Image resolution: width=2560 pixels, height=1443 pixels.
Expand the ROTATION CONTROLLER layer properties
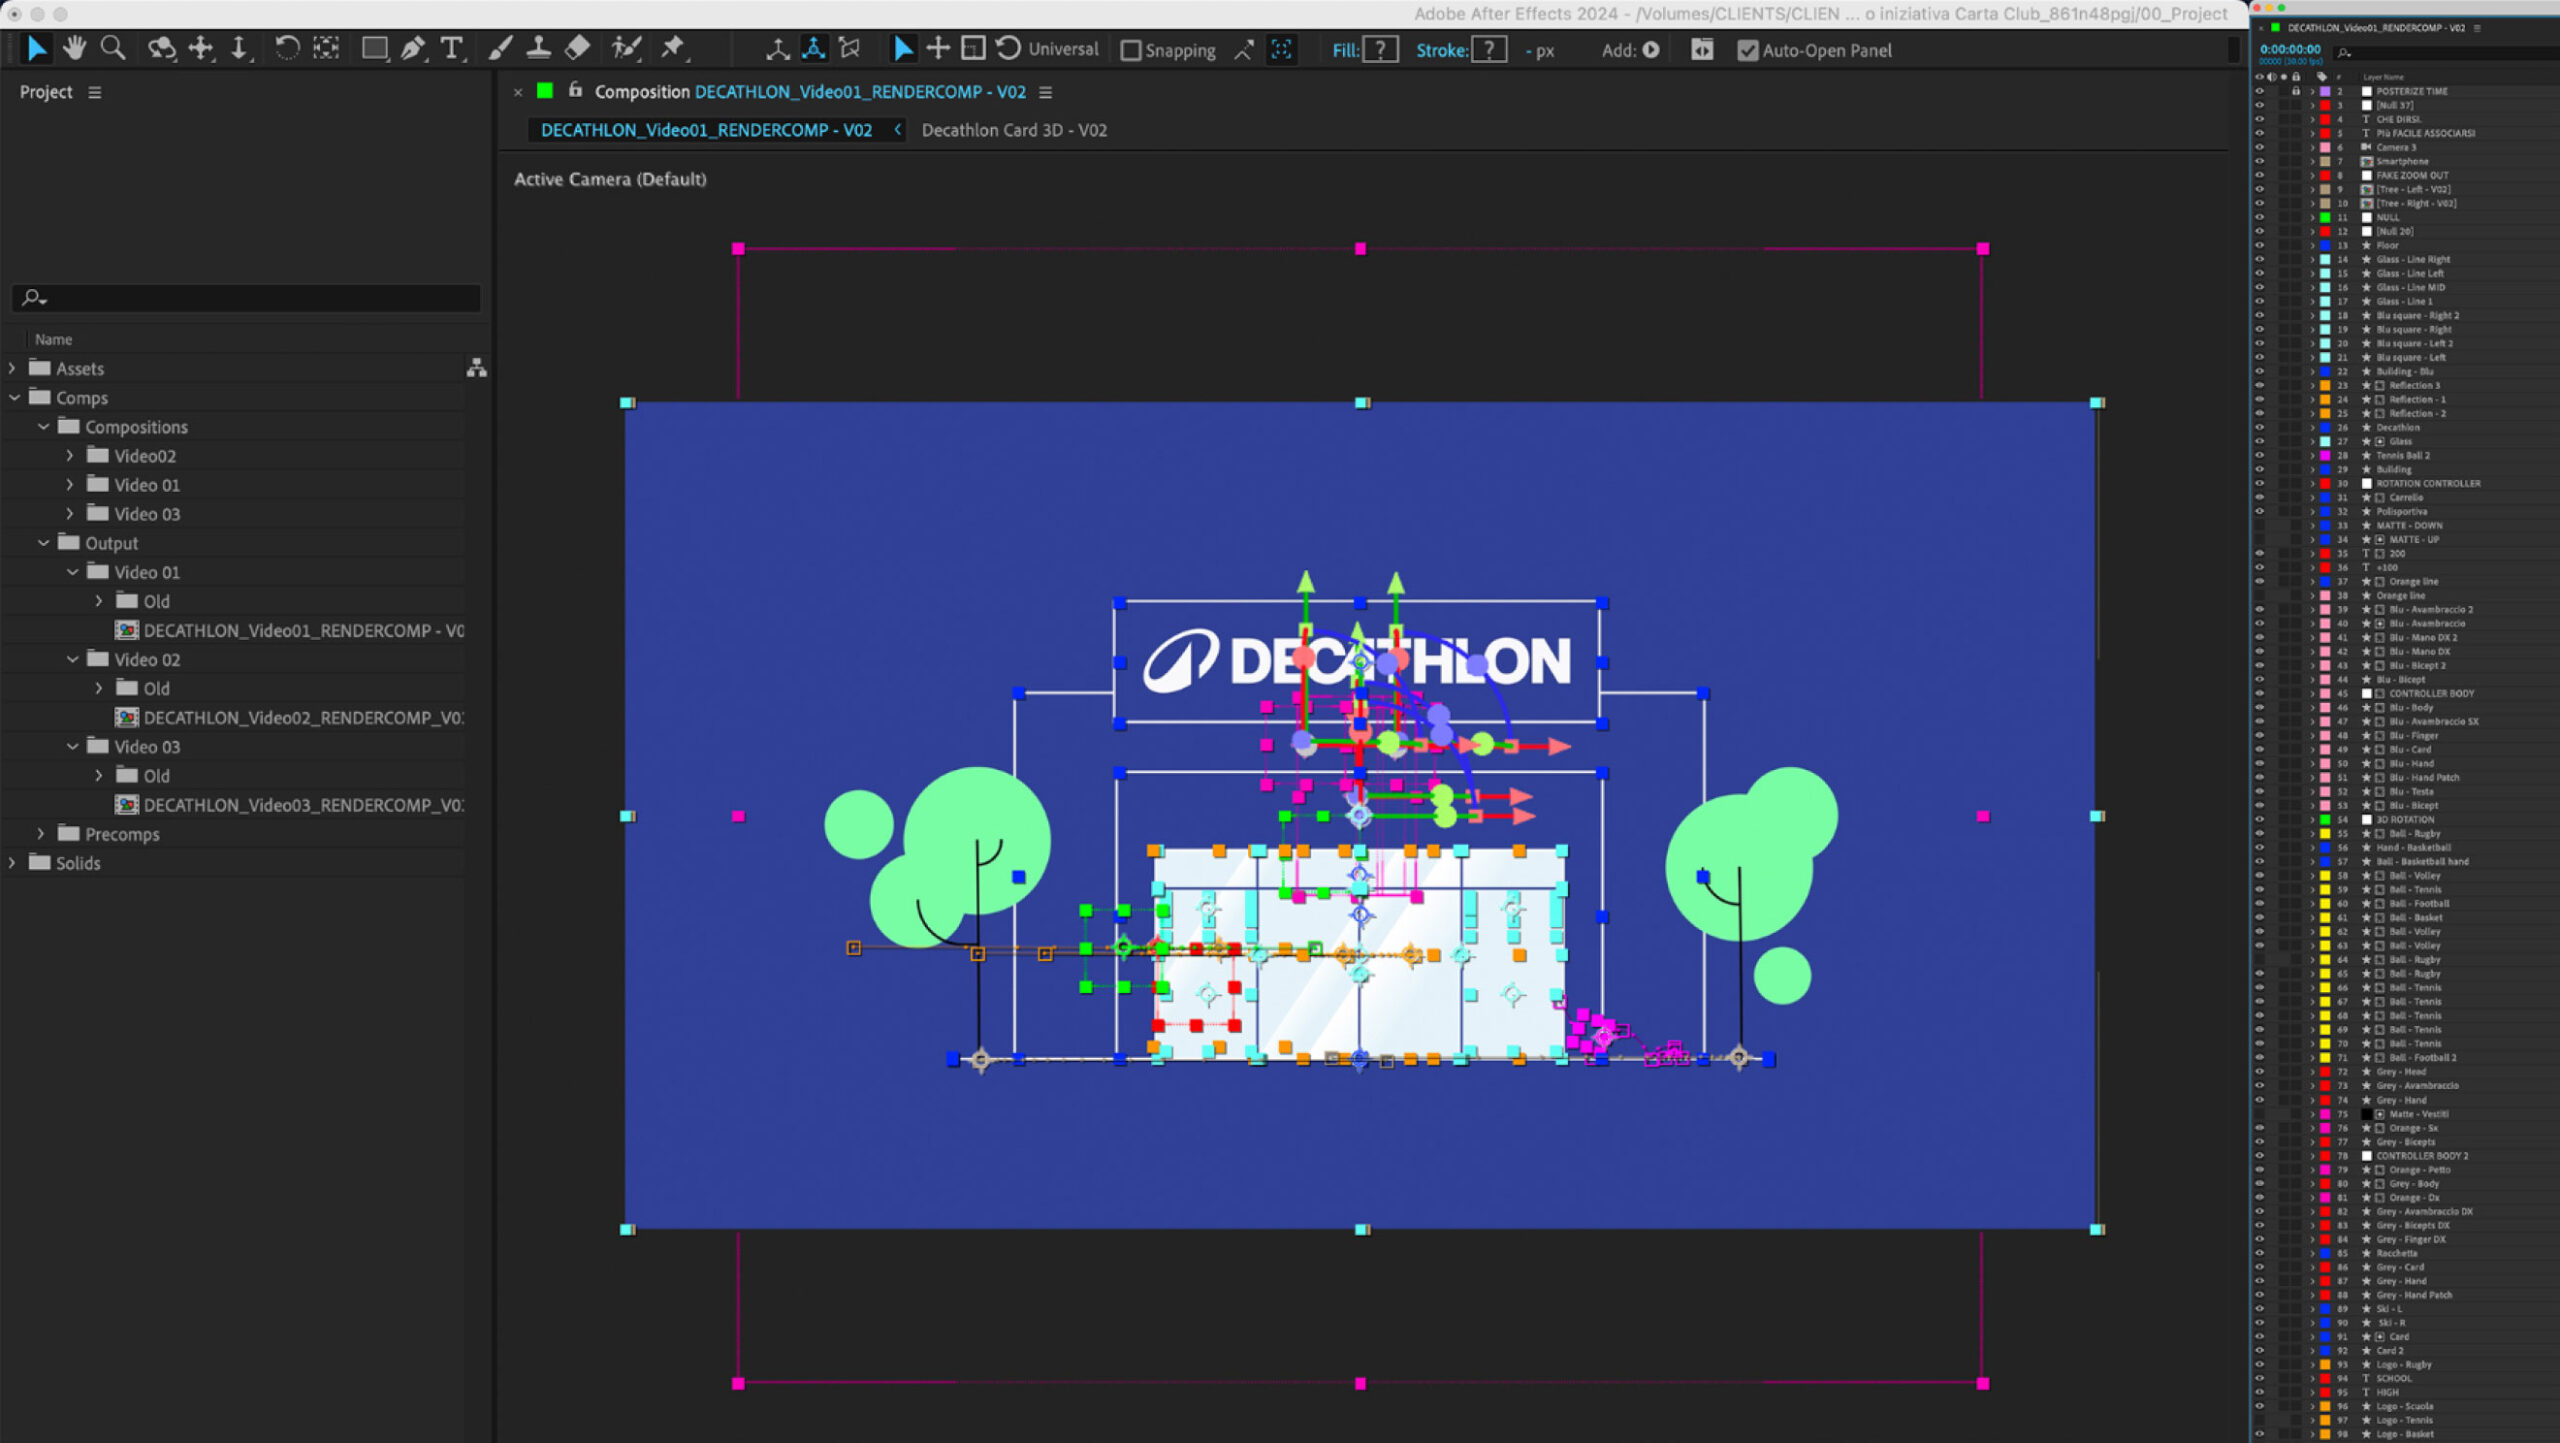tap(2312, 483)
